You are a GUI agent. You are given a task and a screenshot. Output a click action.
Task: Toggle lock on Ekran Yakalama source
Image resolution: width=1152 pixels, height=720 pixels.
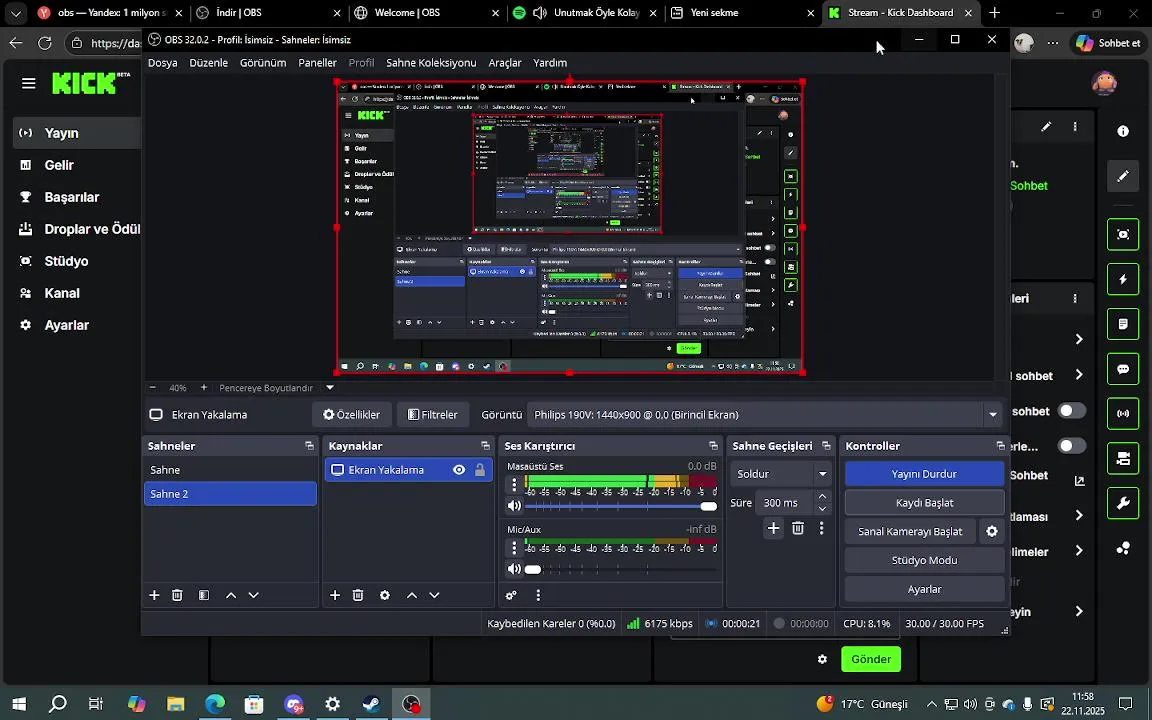pyautogui.click(x=480, y=470)
